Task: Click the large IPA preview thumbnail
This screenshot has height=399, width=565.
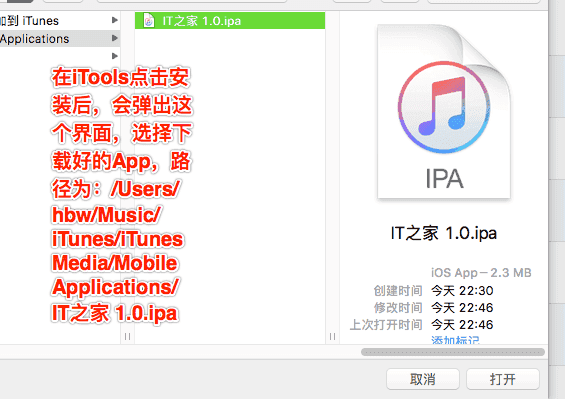Action: [x=444, y=111]
